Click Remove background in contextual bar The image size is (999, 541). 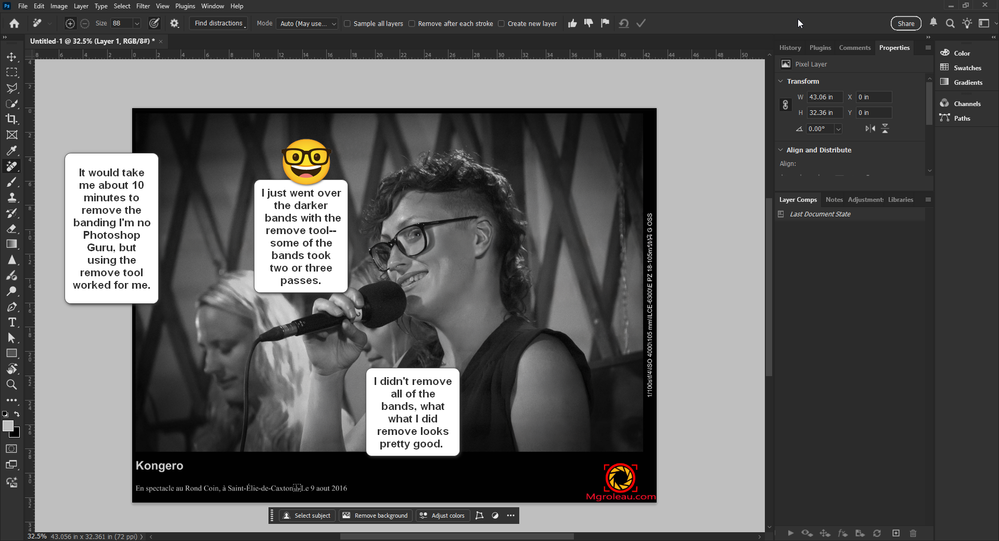tap(375, 516)
